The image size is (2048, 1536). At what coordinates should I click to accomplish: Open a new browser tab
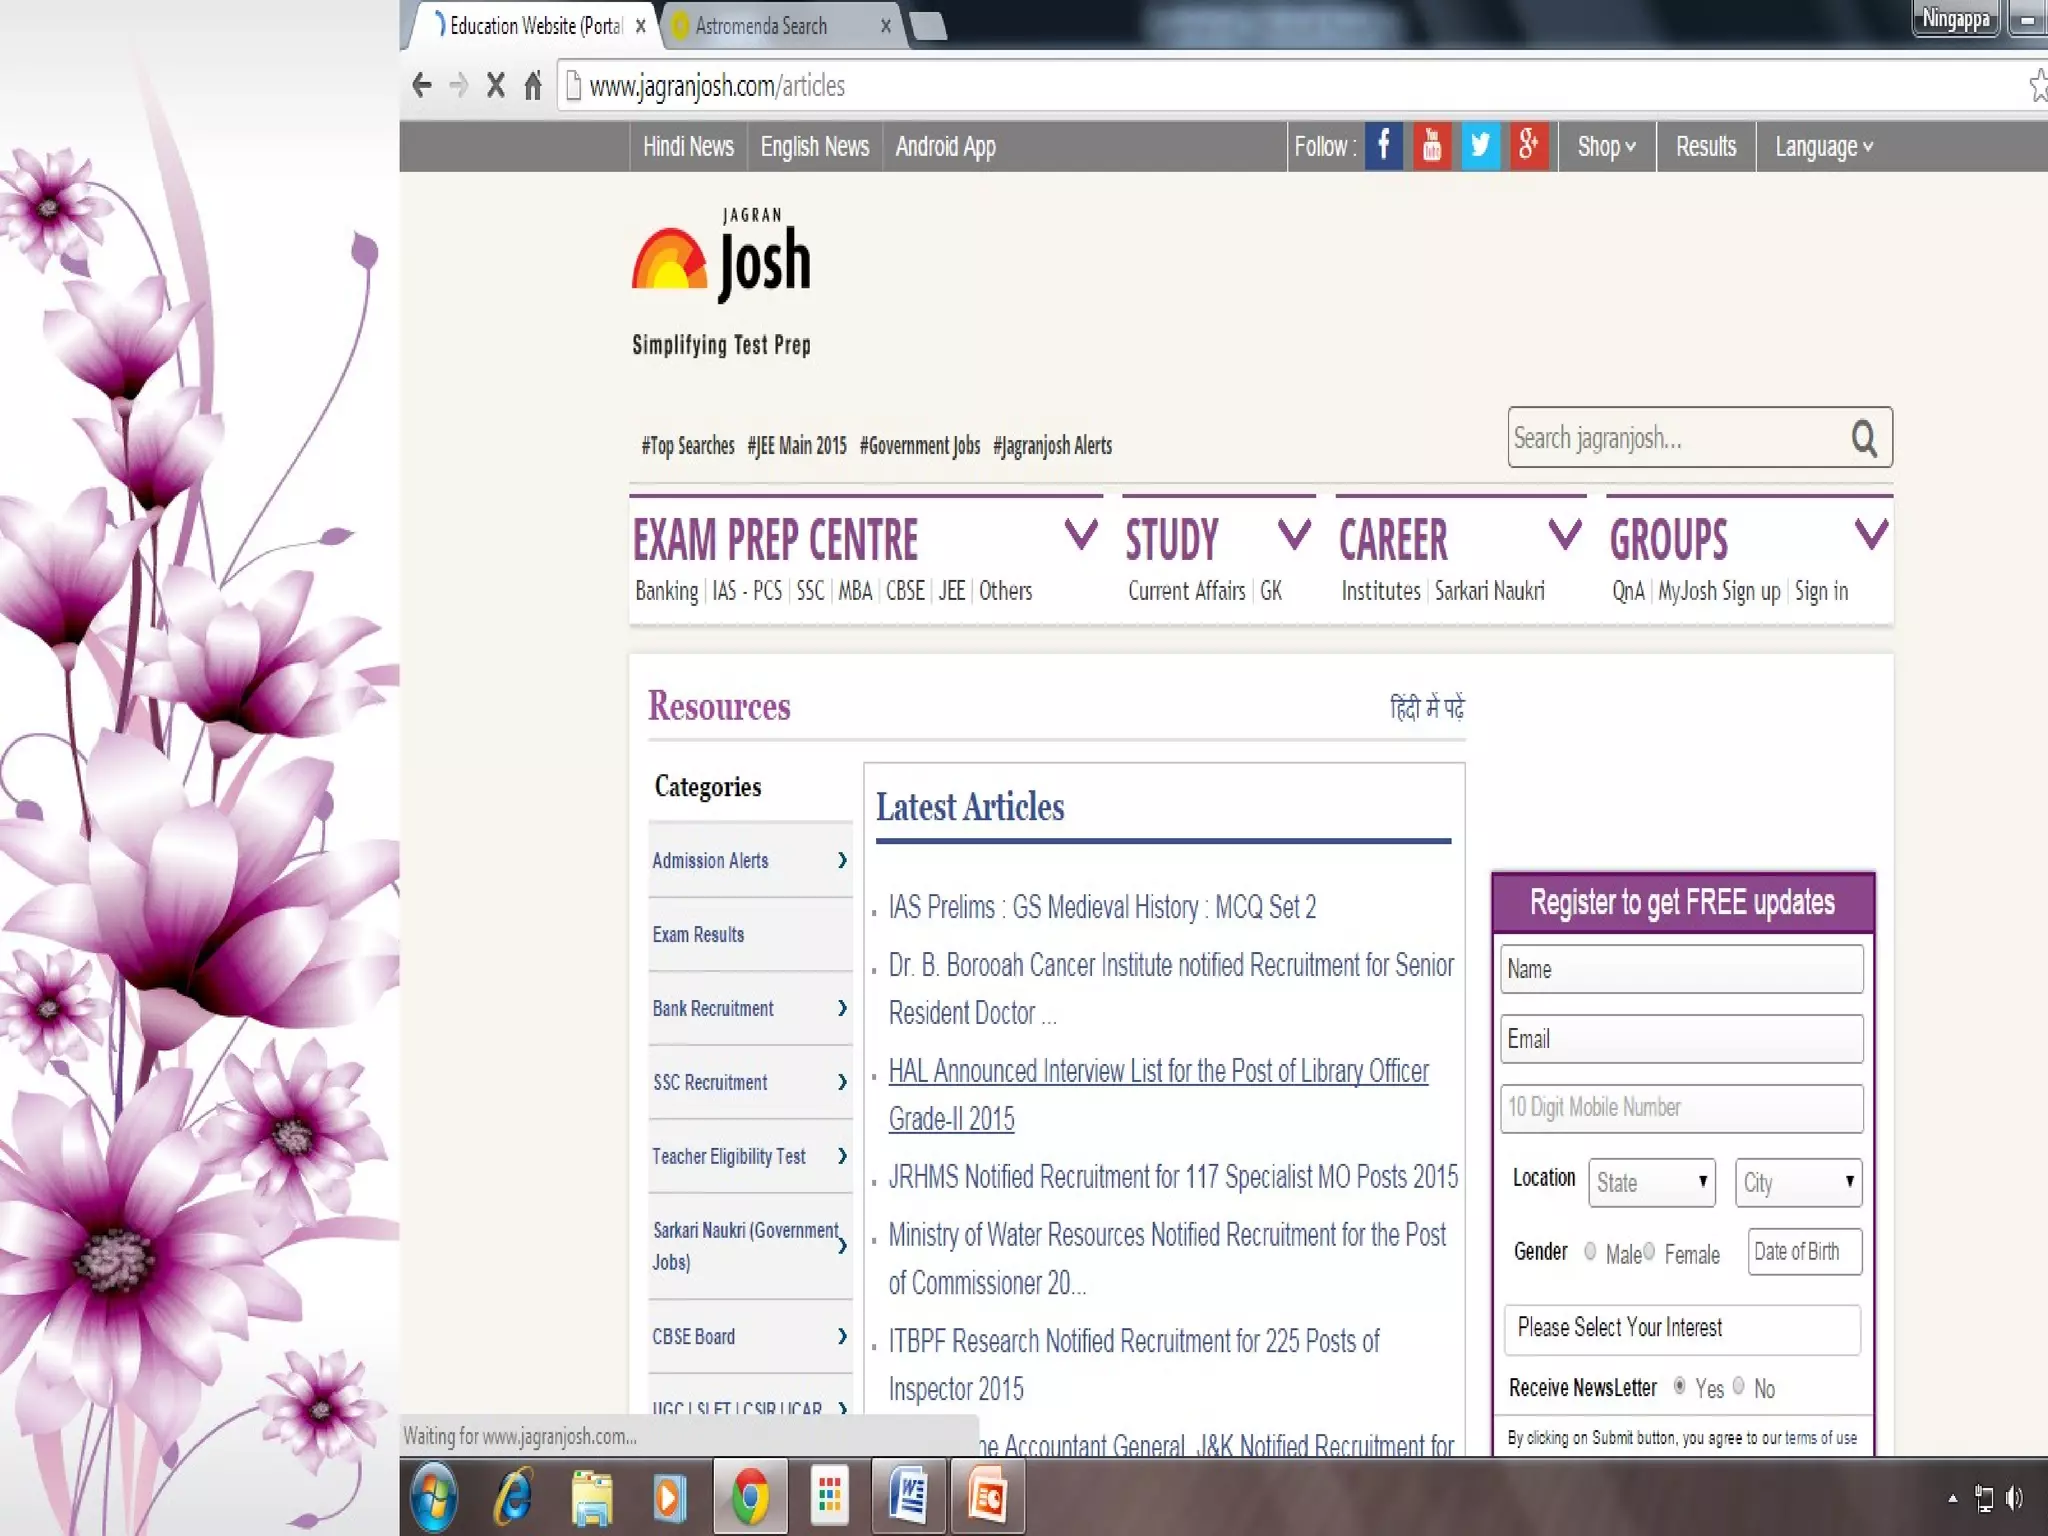pyautogui.click(x=929, y=27)
